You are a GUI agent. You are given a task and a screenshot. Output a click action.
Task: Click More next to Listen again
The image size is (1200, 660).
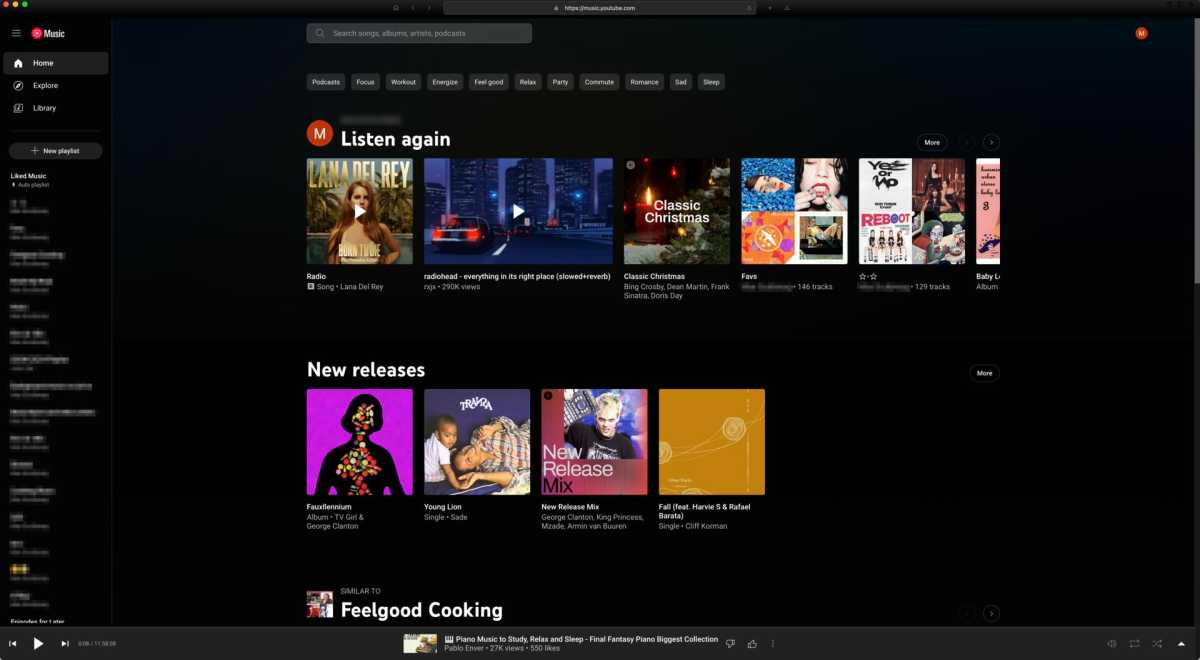point(932,142)
